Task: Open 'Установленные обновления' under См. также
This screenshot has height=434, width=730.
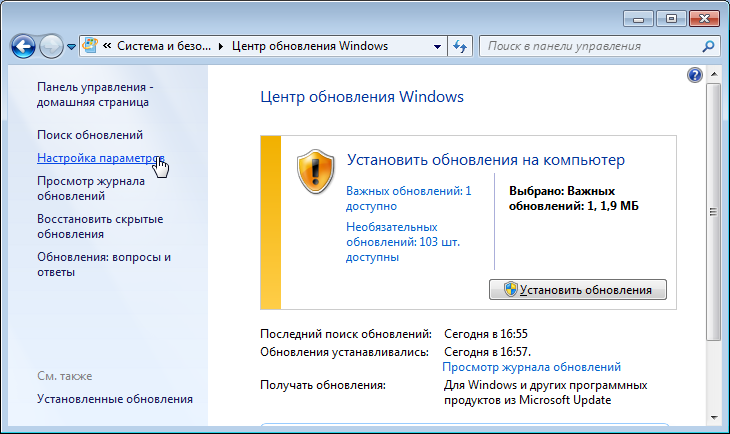Action: point(115,399)
